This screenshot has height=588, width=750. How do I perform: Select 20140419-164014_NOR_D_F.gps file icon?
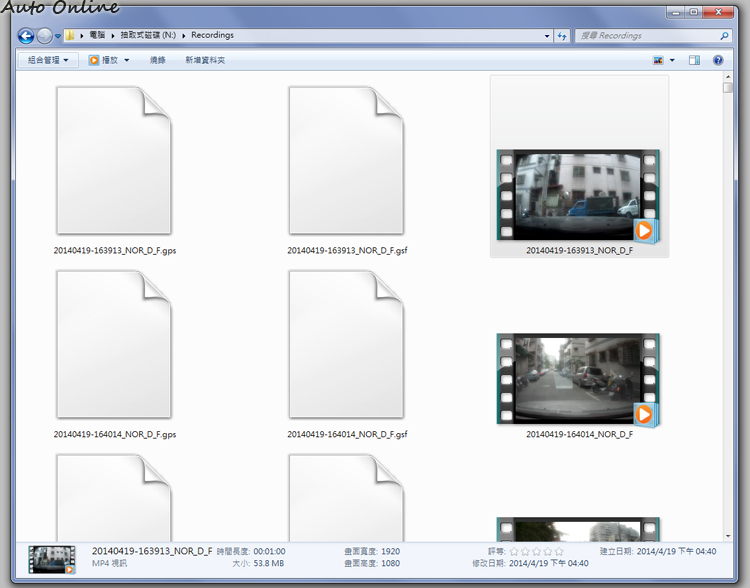point(114,344)
